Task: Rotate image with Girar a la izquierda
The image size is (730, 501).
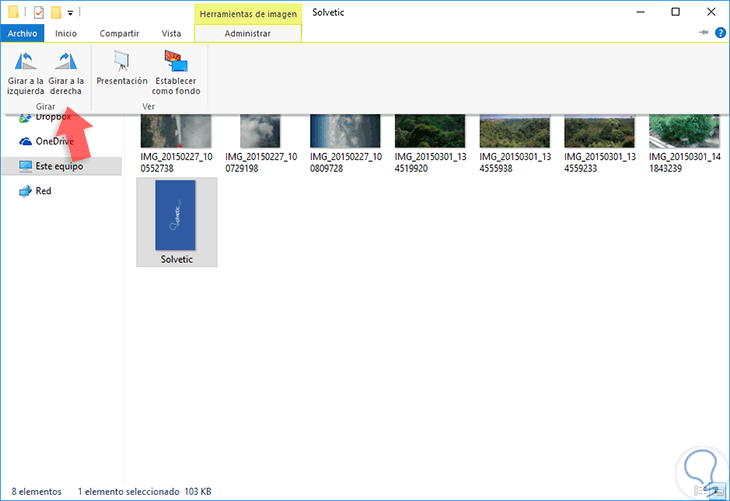Action: (25, 73)
